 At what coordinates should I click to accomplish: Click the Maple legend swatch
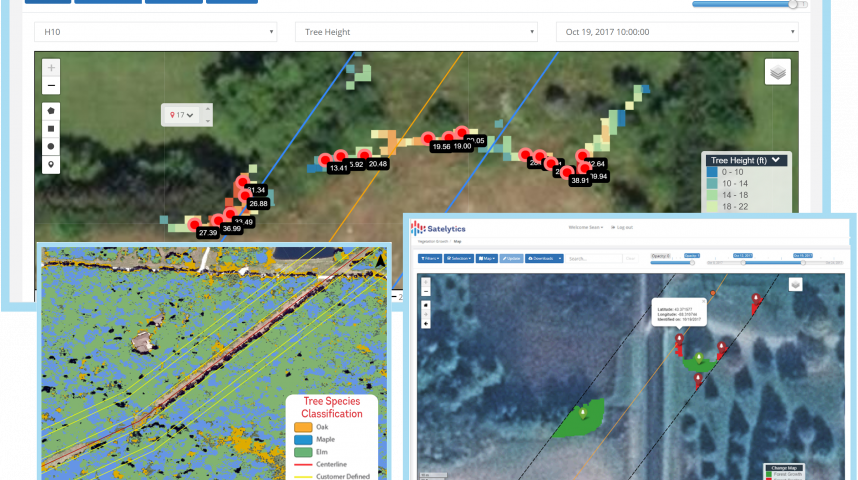pos(303,439)
